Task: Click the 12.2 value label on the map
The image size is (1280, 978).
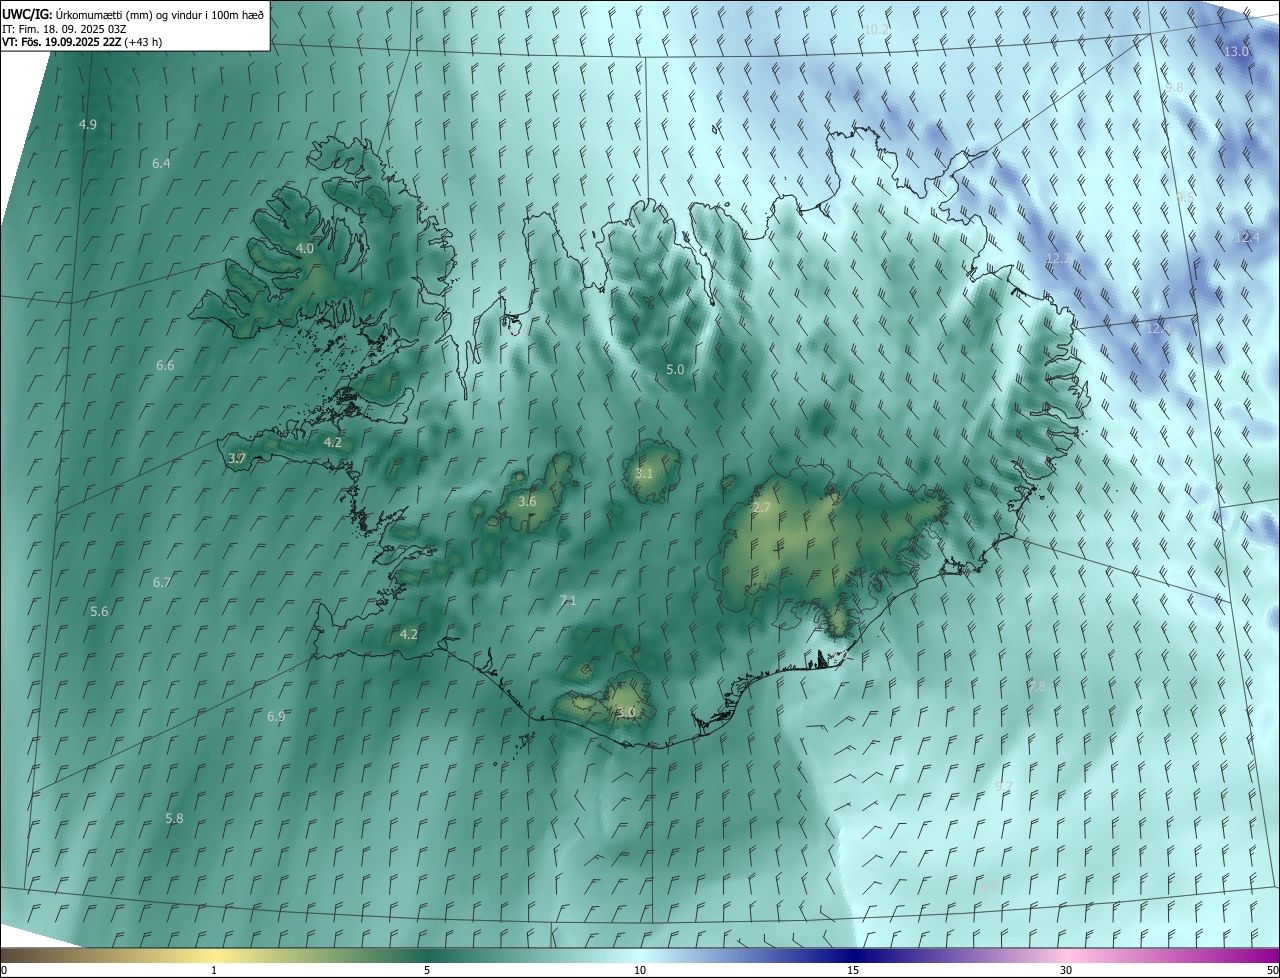Action: [x=1057, y=258]
